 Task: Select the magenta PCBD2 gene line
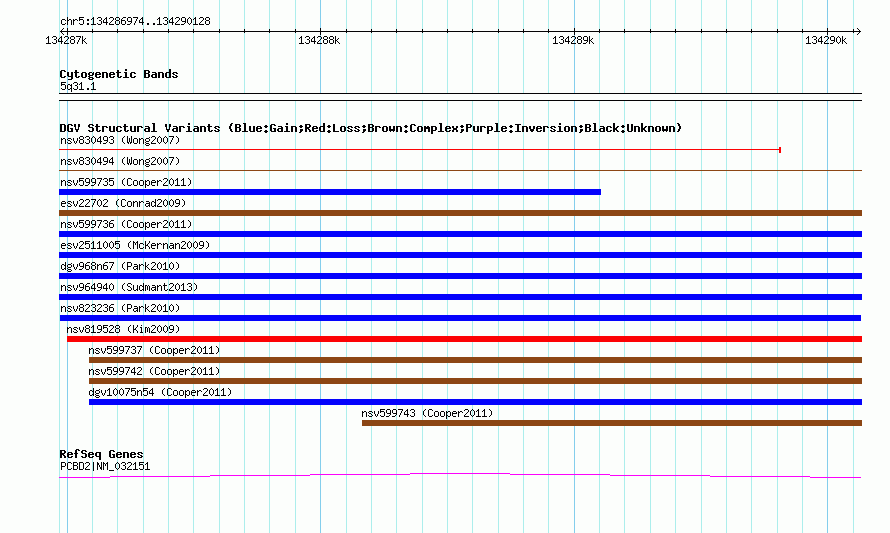(x=460, y=476)
